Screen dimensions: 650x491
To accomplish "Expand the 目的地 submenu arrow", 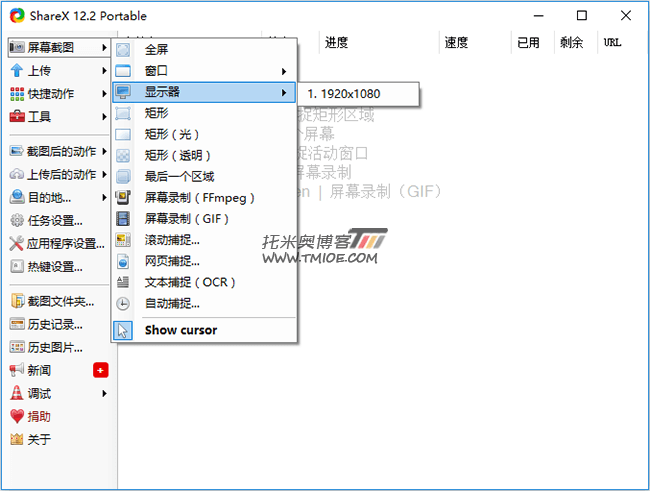I will click(x=104, y=197).
